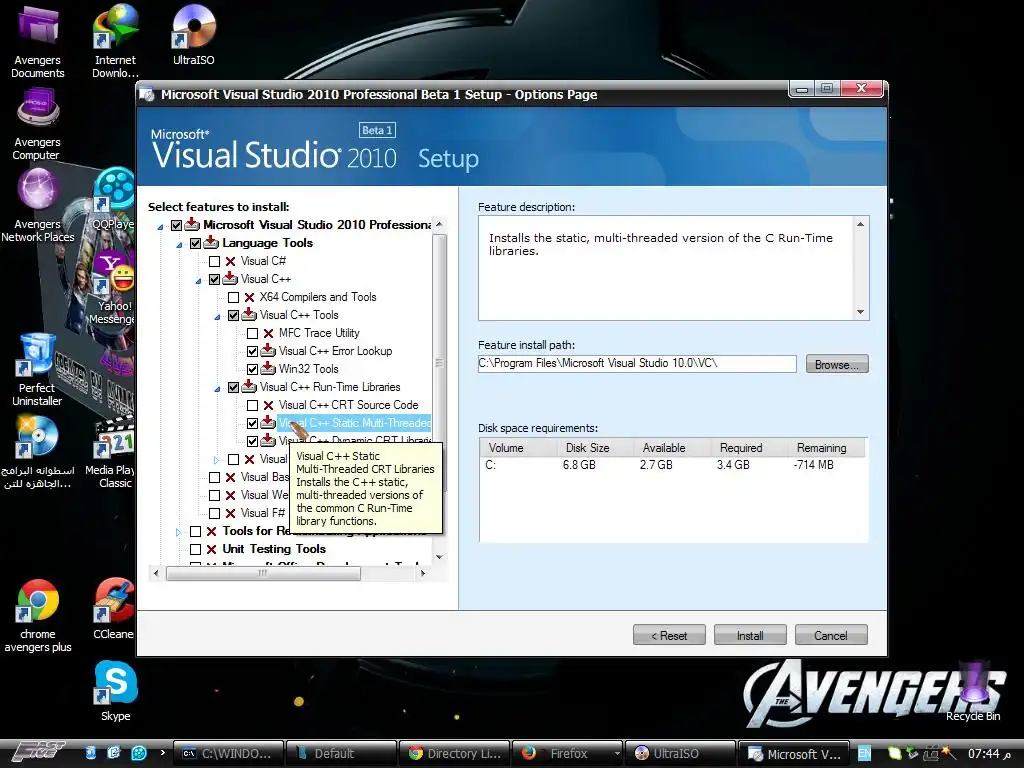Image resolution: width=1024 pixels, height=768 pixels.
Task: Click the red X icon beside Unit Testing Tools
Action: coord(212,549)
